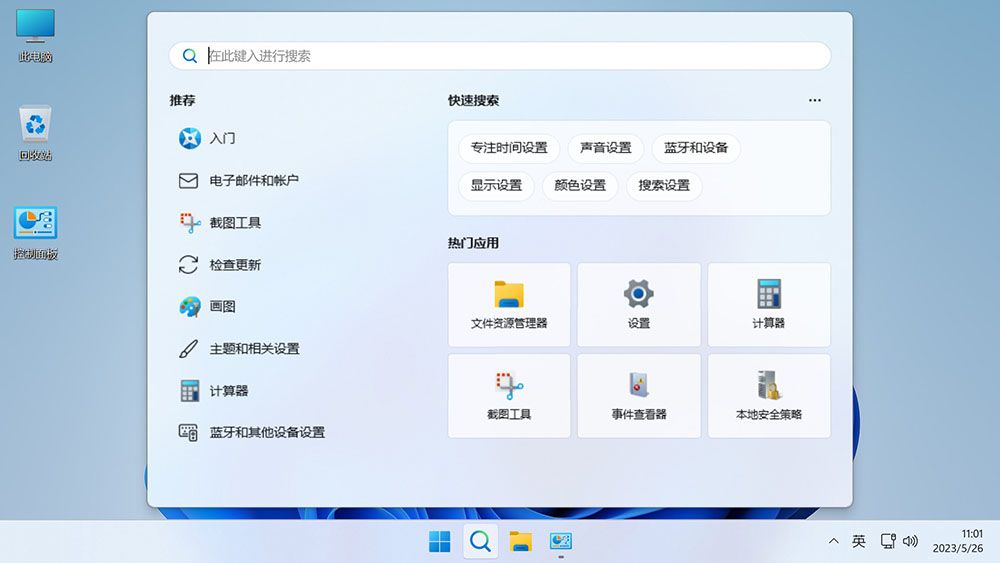This screenshot has width=1000, height=563.
Task: Select the 专注时间设置 quick search chip
Action: [509, 148]
